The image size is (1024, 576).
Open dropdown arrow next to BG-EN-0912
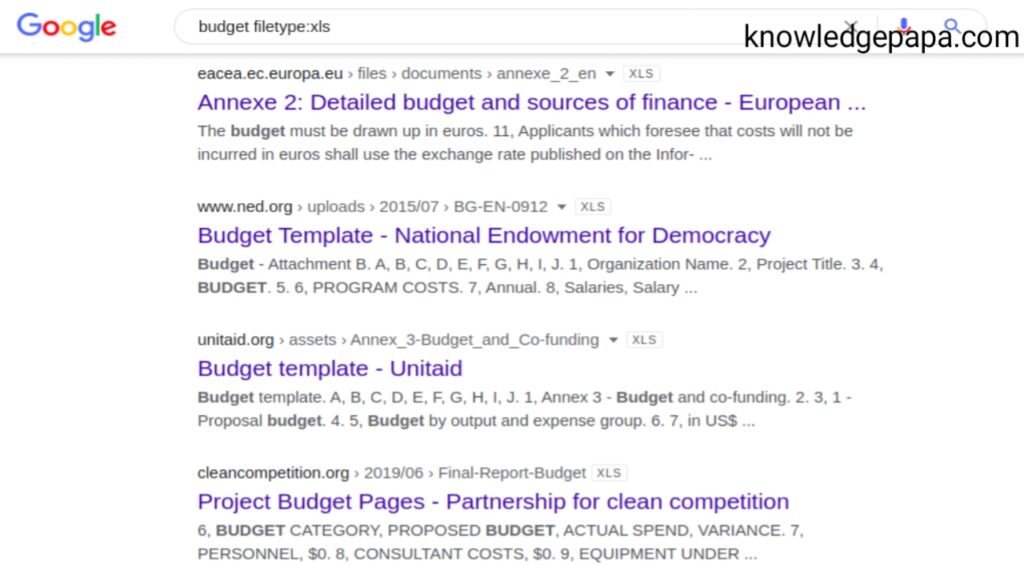pyautogui.click(x=562, y=207)
